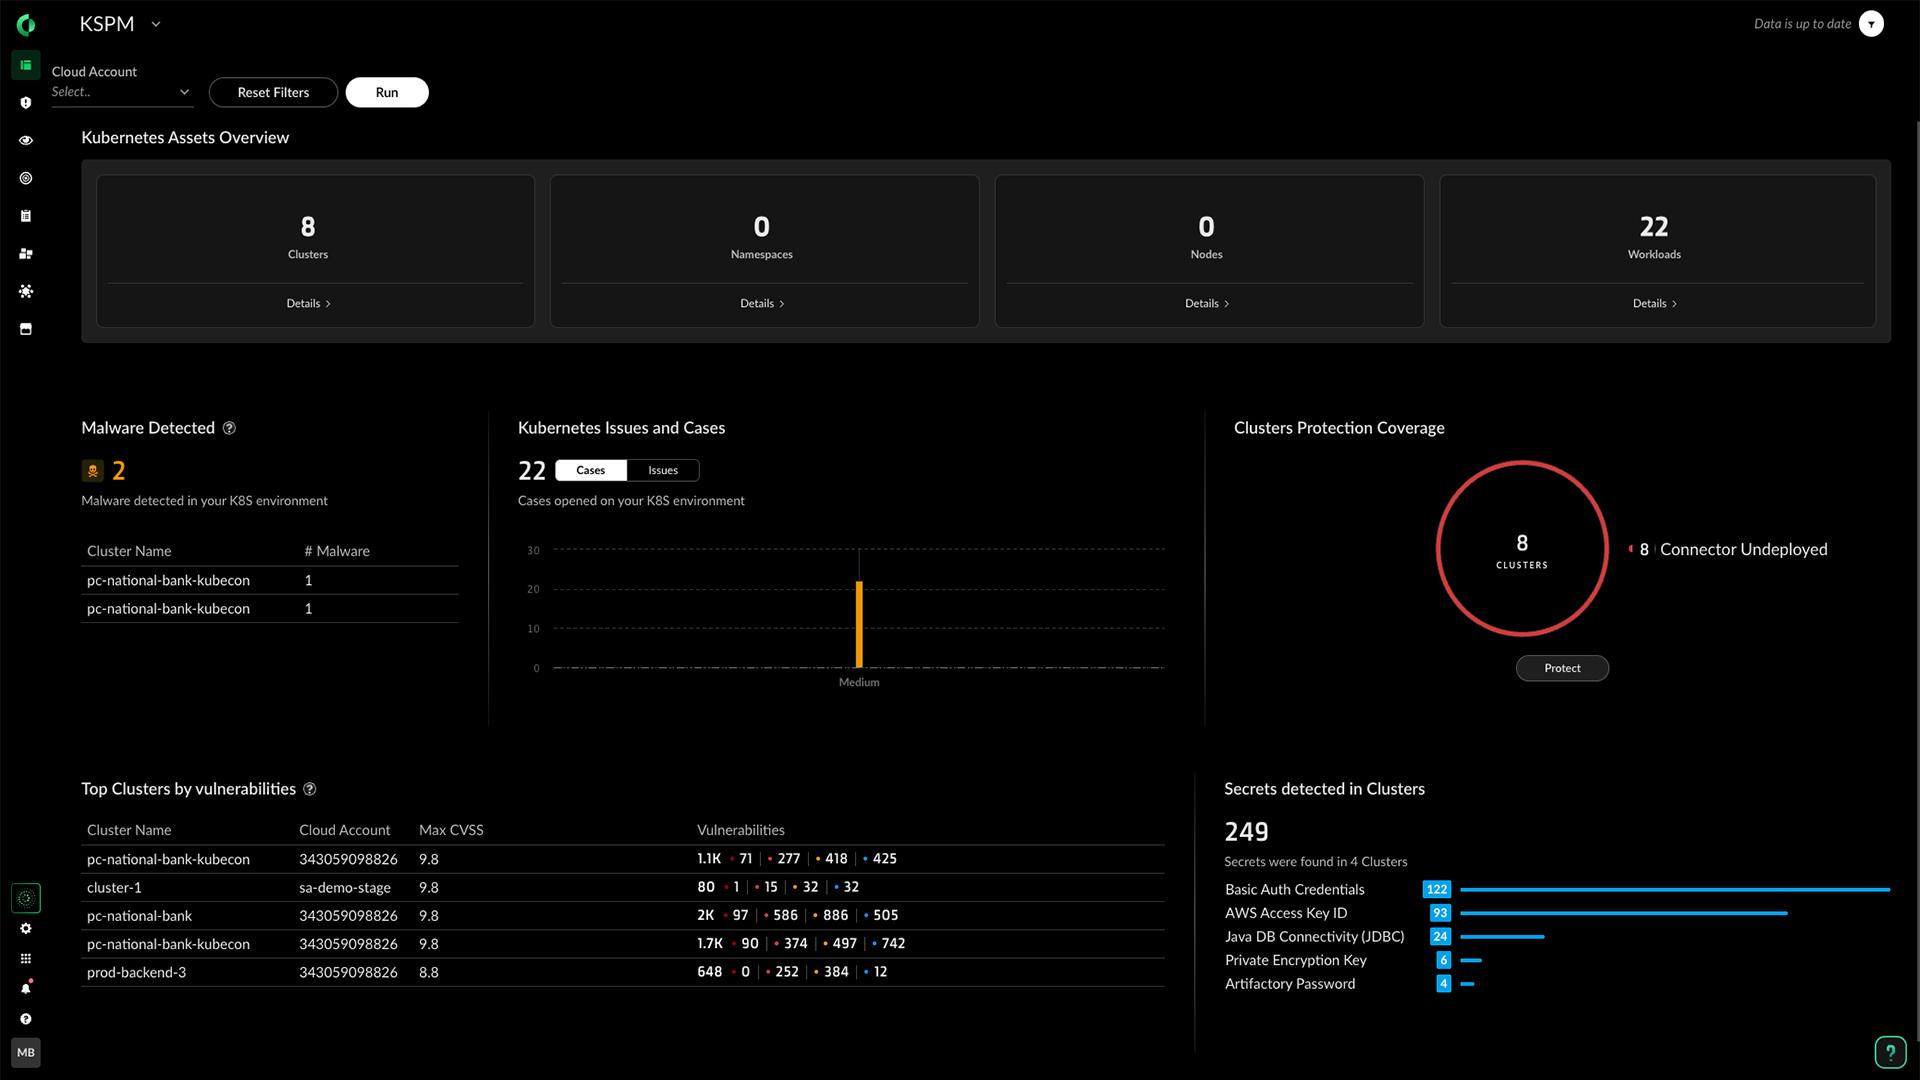Open the MB user avatar menu
1920x1080 pixels.
[x=26, y=1052]
